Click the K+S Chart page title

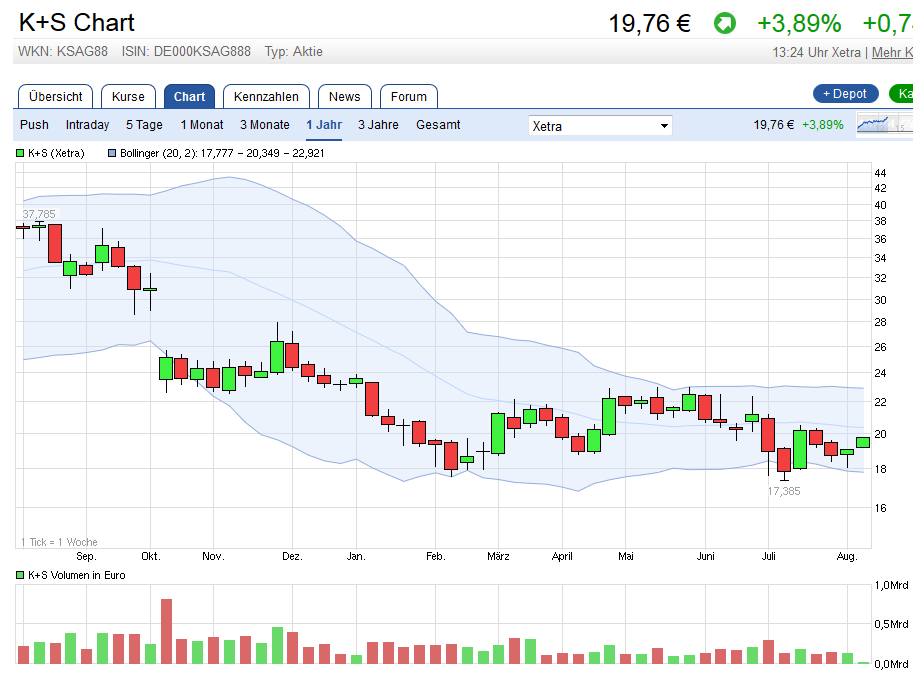click(77, 23)
